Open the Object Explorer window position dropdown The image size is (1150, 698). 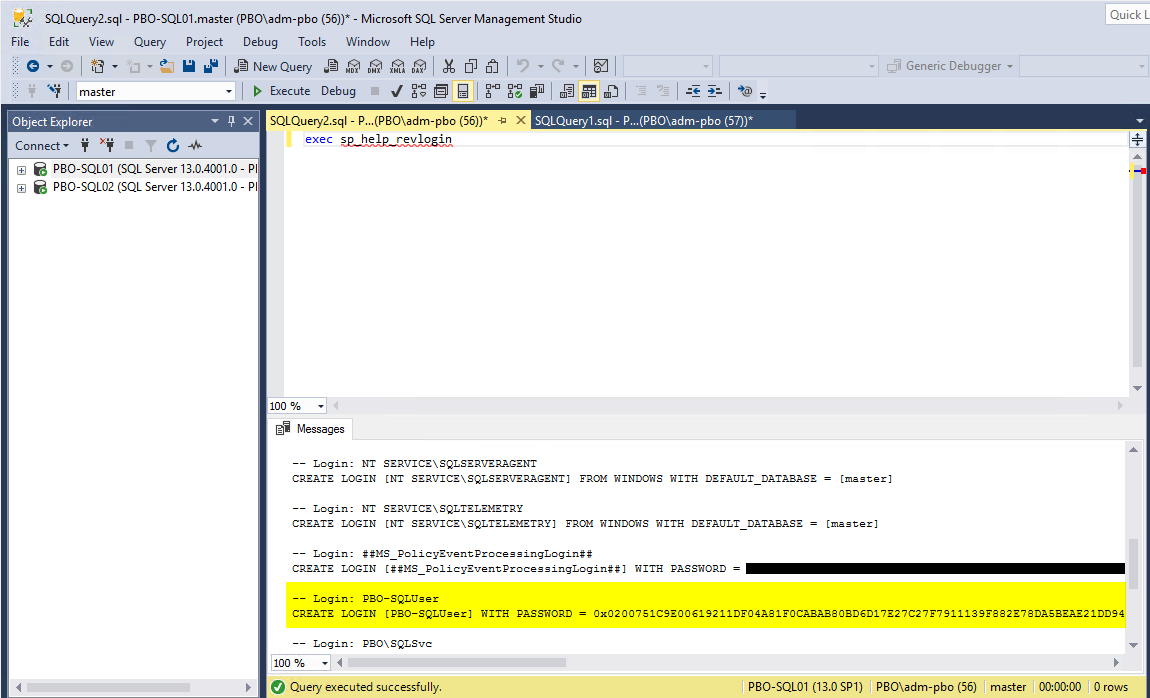tap(215, 121)
